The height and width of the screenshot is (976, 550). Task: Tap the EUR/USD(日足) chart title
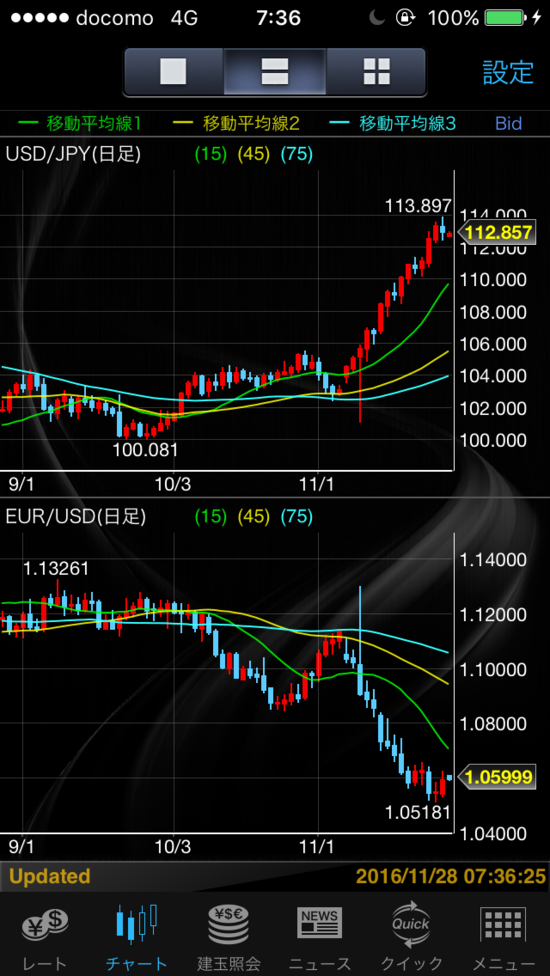coord(75,516)
